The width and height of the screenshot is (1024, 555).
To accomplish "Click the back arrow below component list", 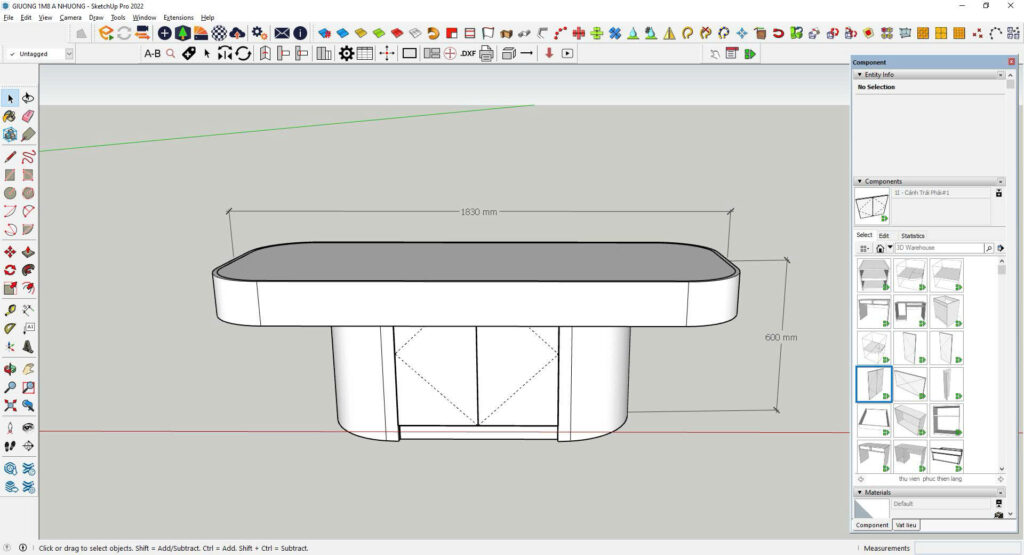I will pyautogui.click(x=861, y=479).
